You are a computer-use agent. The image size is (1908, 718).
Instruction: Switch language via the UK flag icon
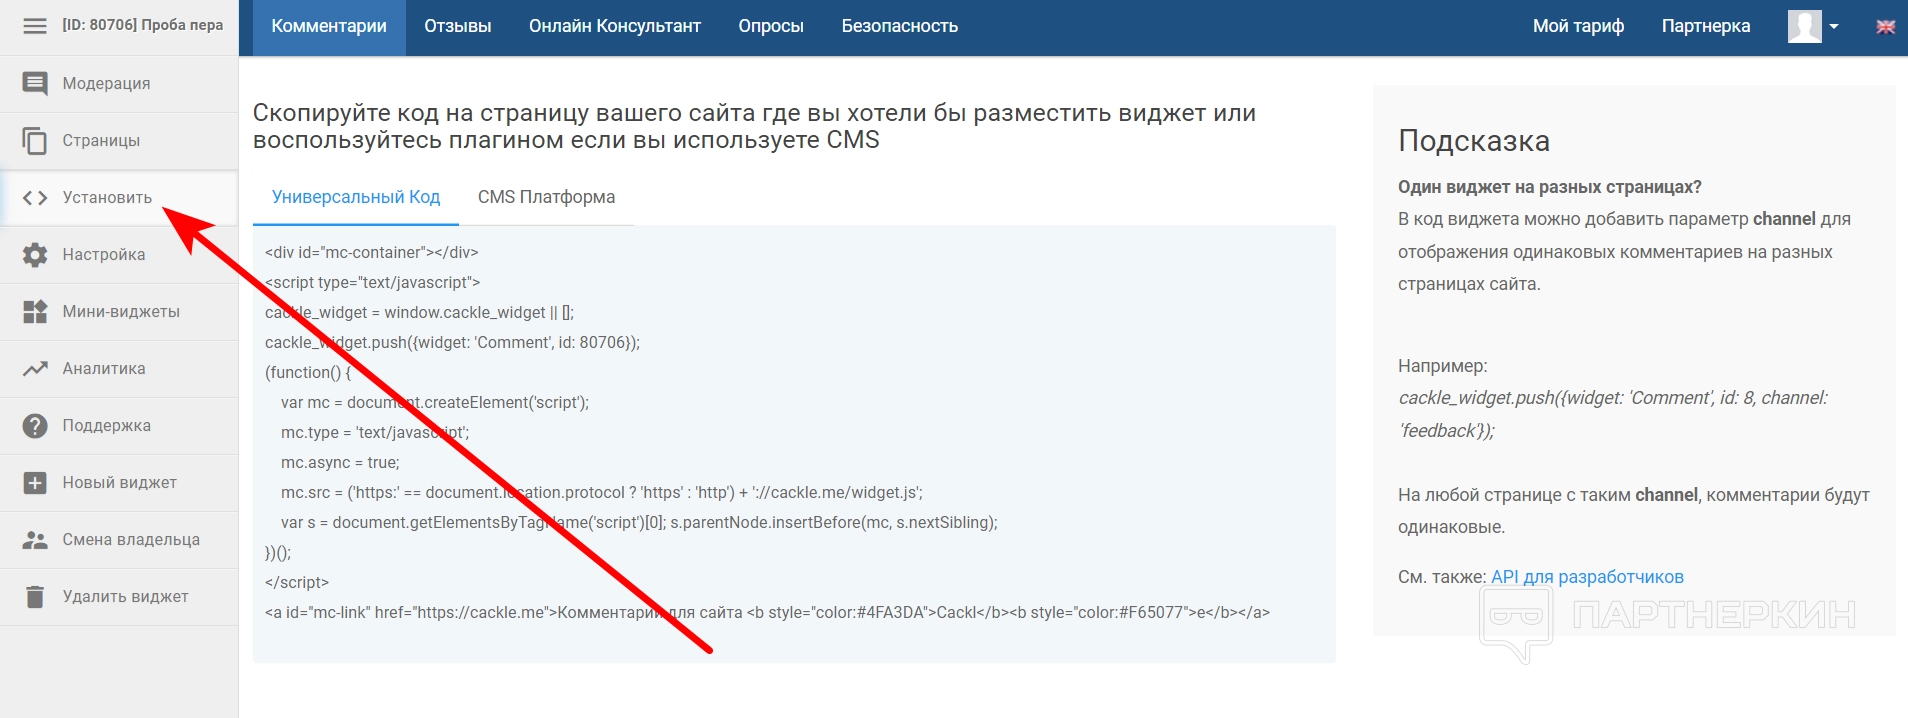1885,27
